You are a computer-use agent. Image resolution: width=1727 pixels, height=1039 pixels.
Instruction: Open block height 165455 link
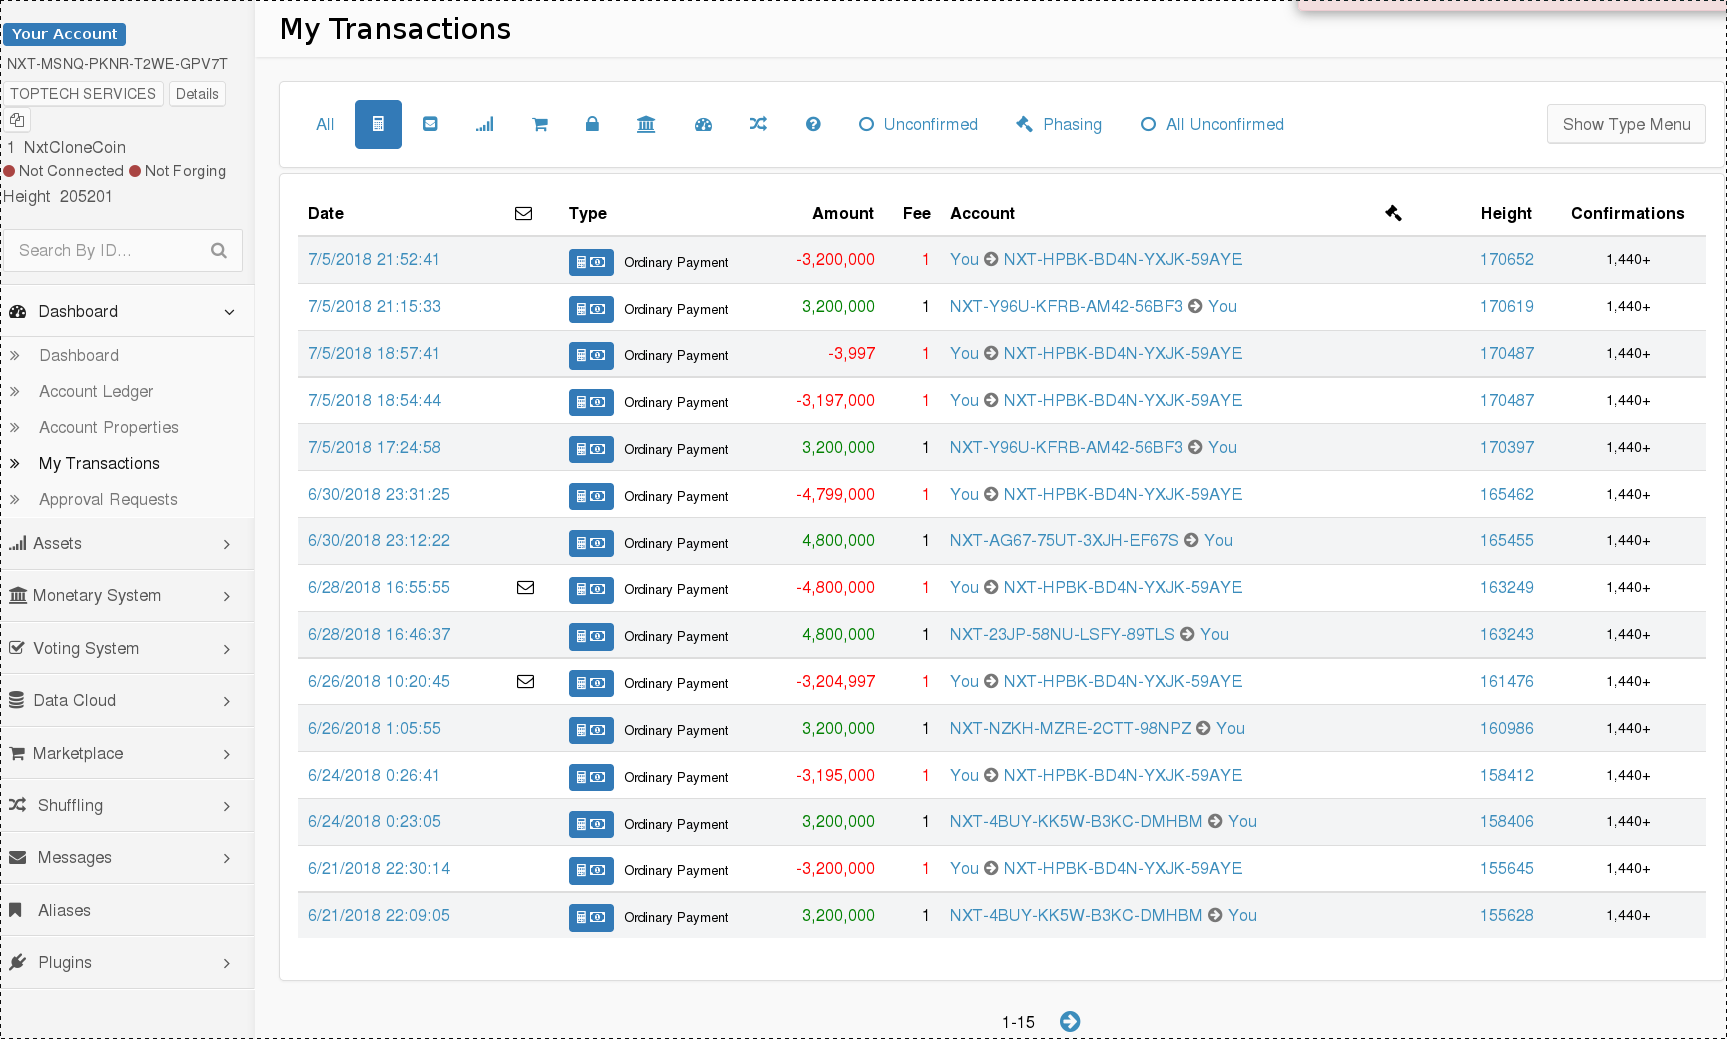pos(1507,540)
